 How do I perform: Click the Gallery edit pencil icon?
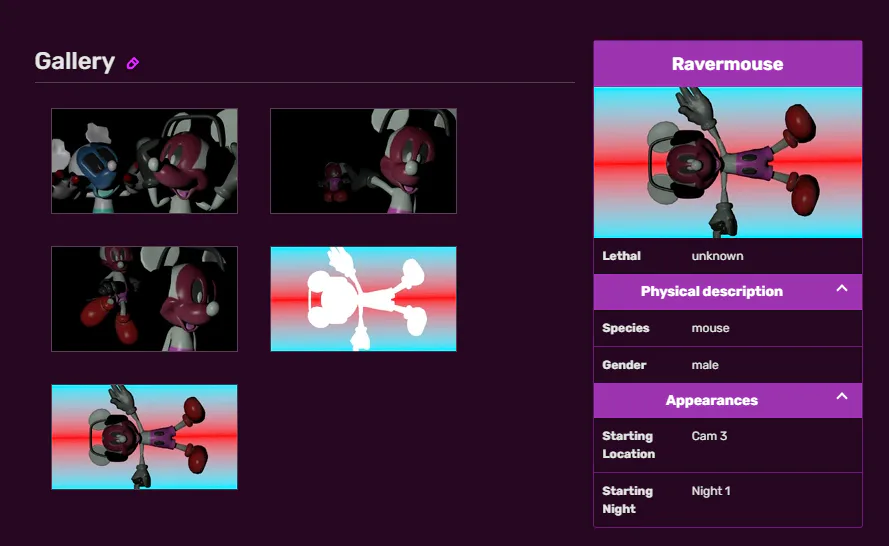click(x=133, y=63)
